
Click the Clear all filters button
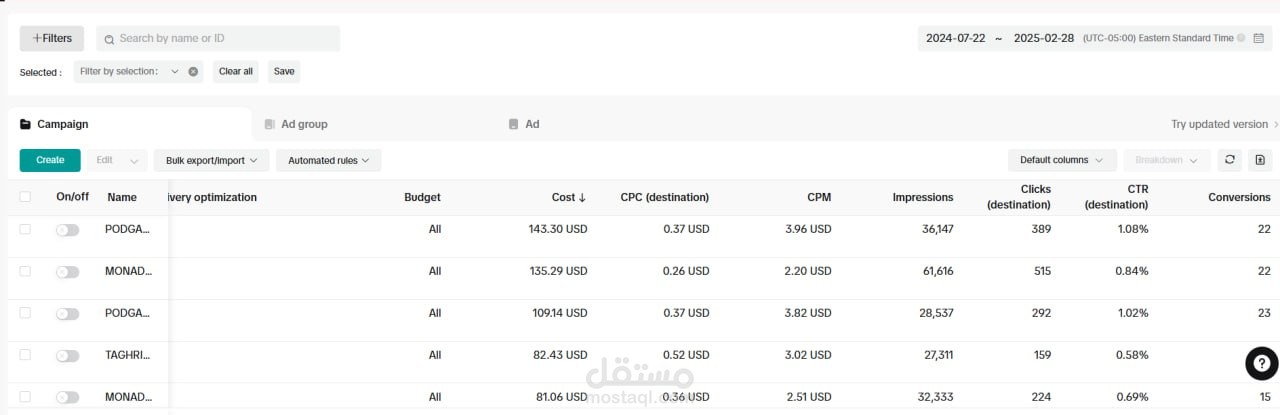pyautogui.click(x=236, y=71)
